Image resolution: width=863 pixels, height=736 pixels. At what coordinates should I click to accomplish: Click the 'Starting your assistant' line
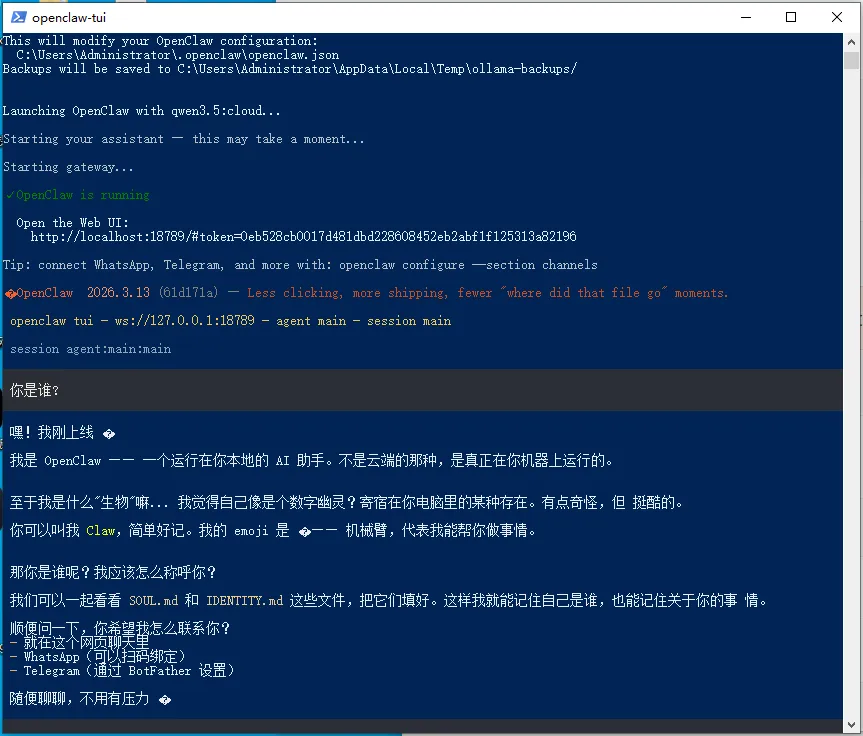(184, 139)
